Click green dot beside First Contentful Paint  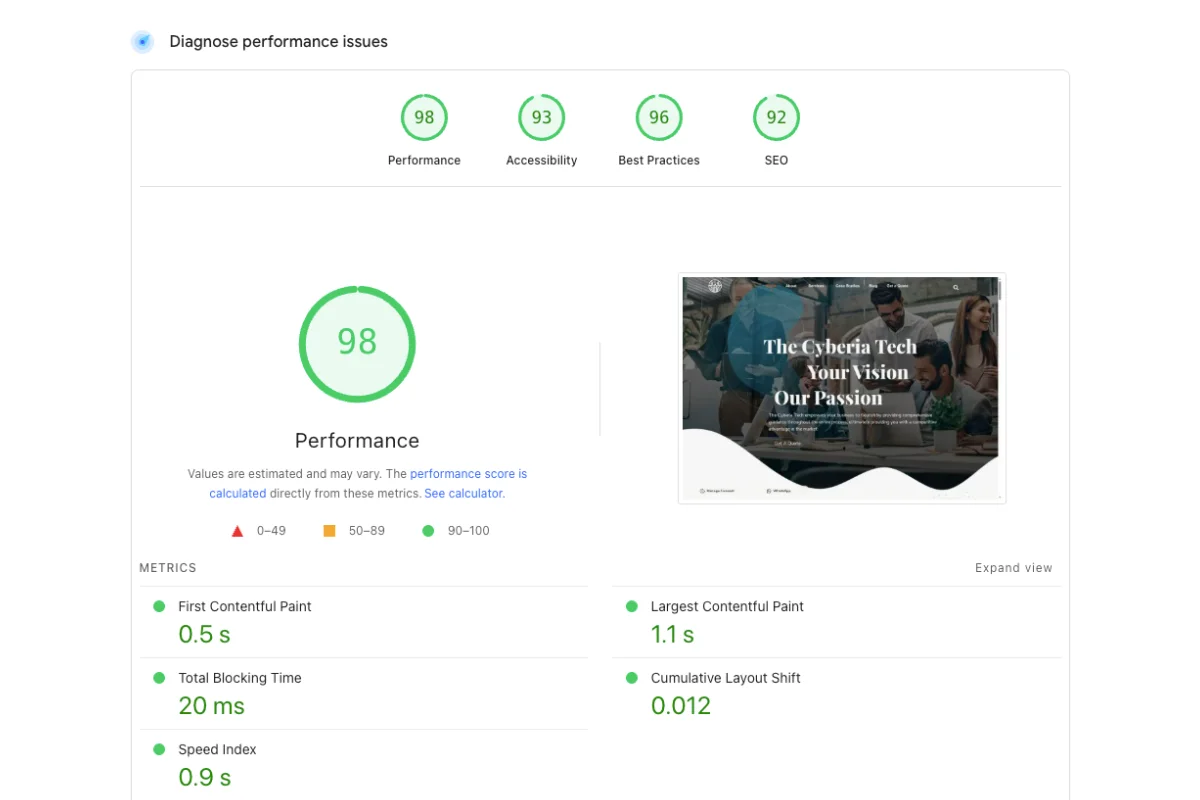159,606
